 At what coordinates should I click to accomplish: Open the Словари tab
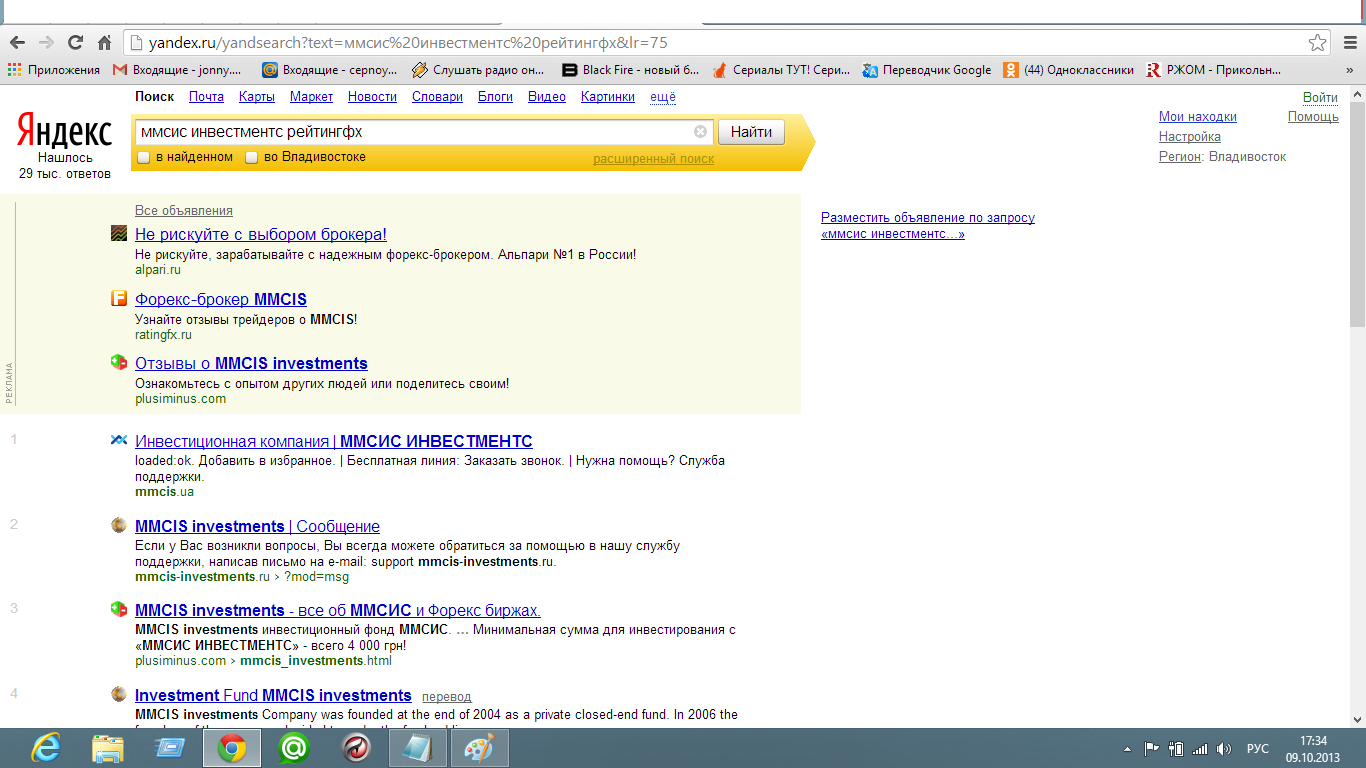(x=437, y=97)
